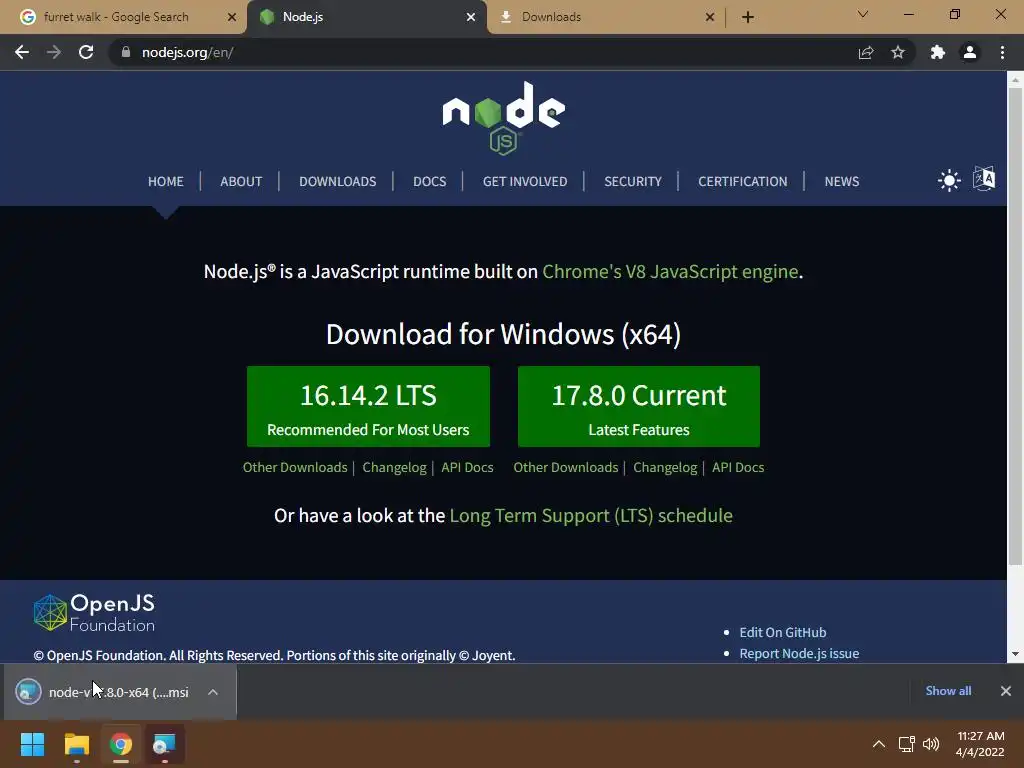
Task: Open the installer icon in taskbar
Action: [x=165, y=744]
